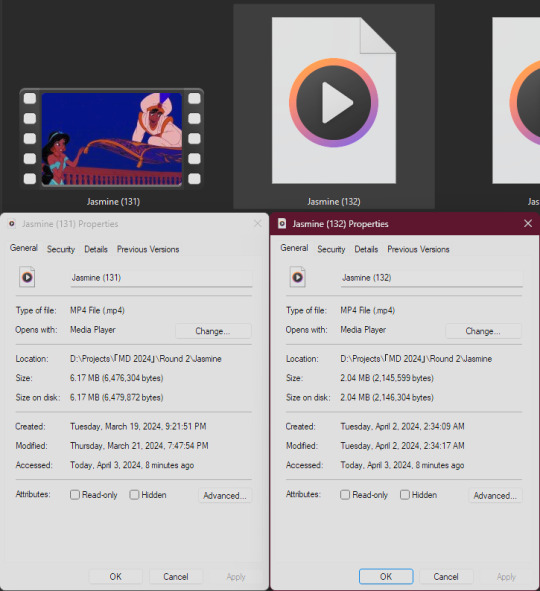Open Previous Versions tab in Jasmine (131) Properties

pos(148,249)
